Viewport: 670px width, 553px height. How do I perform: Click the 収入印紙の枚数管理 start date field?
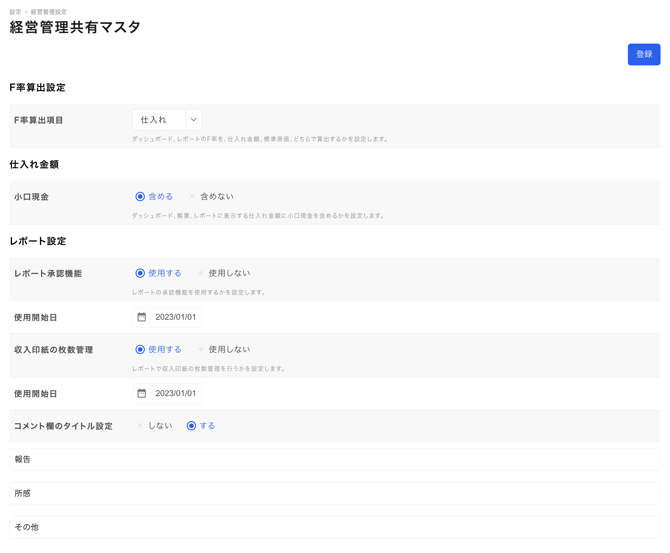tap(176, 394)
